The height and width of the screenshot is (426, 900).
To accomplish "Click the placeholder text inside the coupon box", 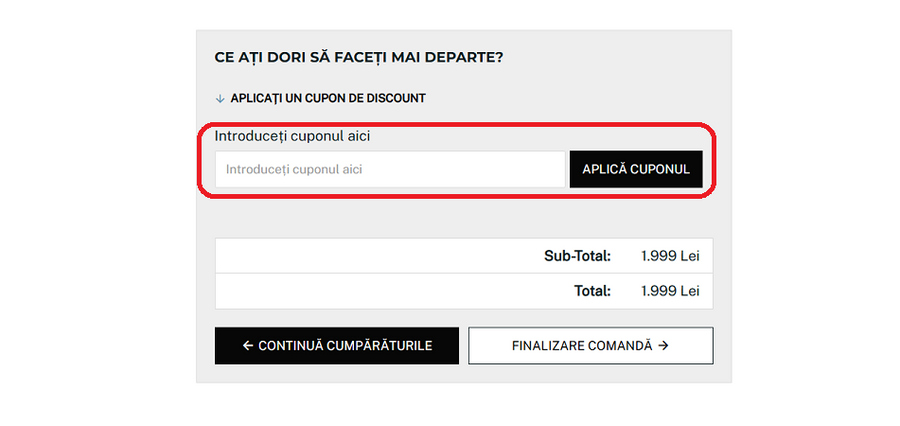I will (294, 170).
